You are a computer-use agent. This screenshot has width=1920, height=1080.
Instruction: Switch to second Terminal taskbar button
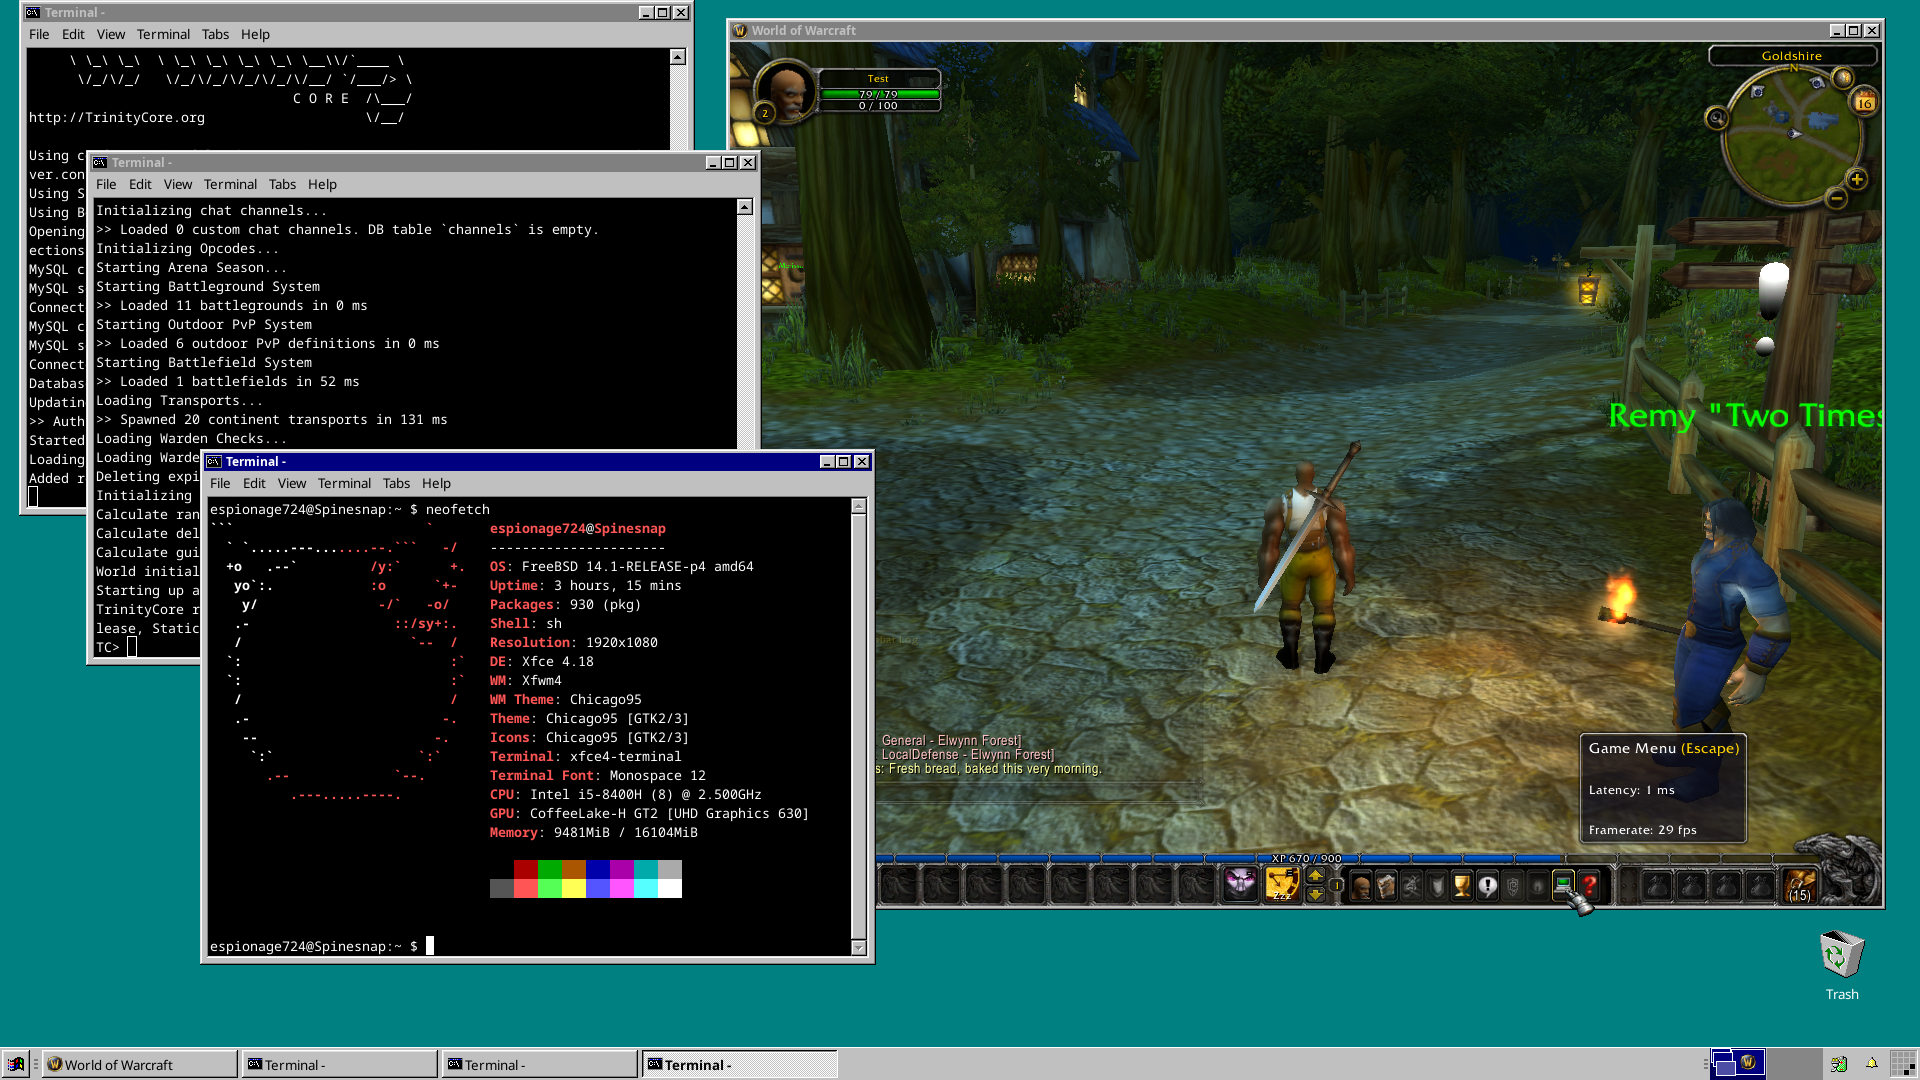[x=539, y=1064]
